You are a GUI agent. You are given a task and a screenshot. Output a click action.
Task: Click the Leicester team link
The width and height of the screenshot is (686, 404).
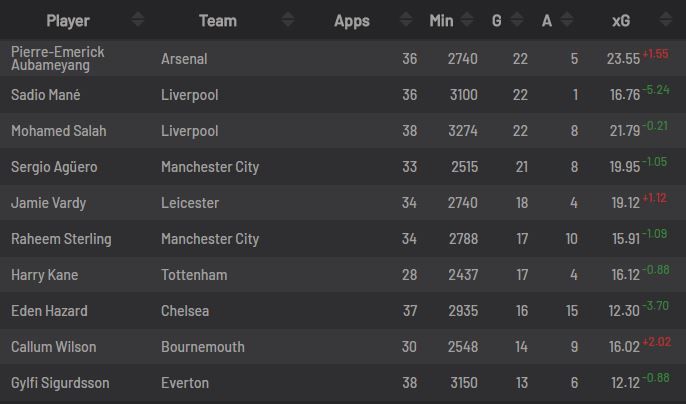(x=190, y=203)
